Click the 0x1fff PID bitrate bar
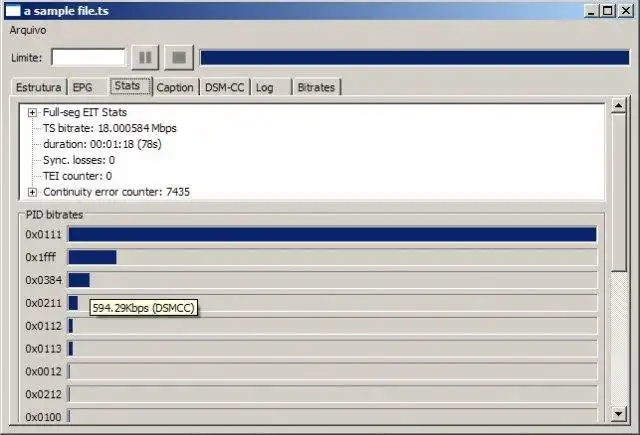This screenshot has width=640, height=435. pos(332,257)
